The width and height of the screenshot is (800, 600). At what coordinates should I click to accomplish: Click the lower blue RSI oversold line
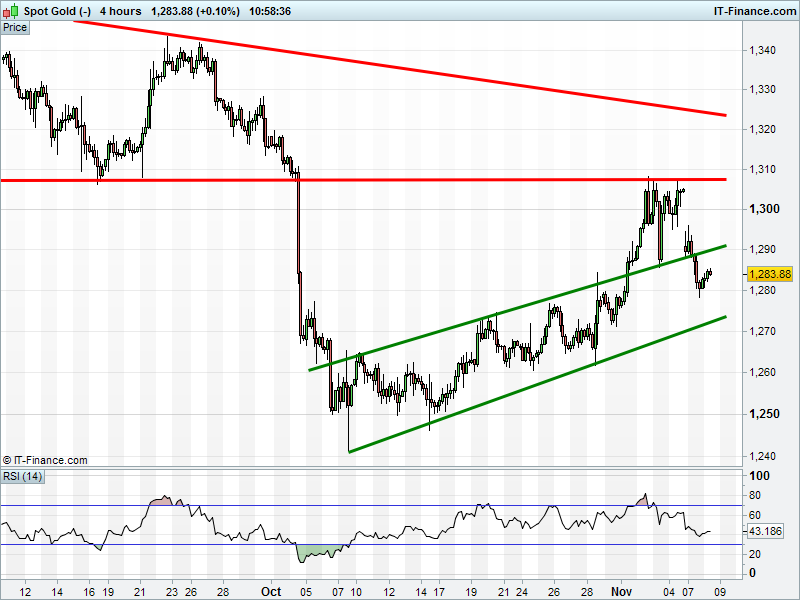pos(371,544)
